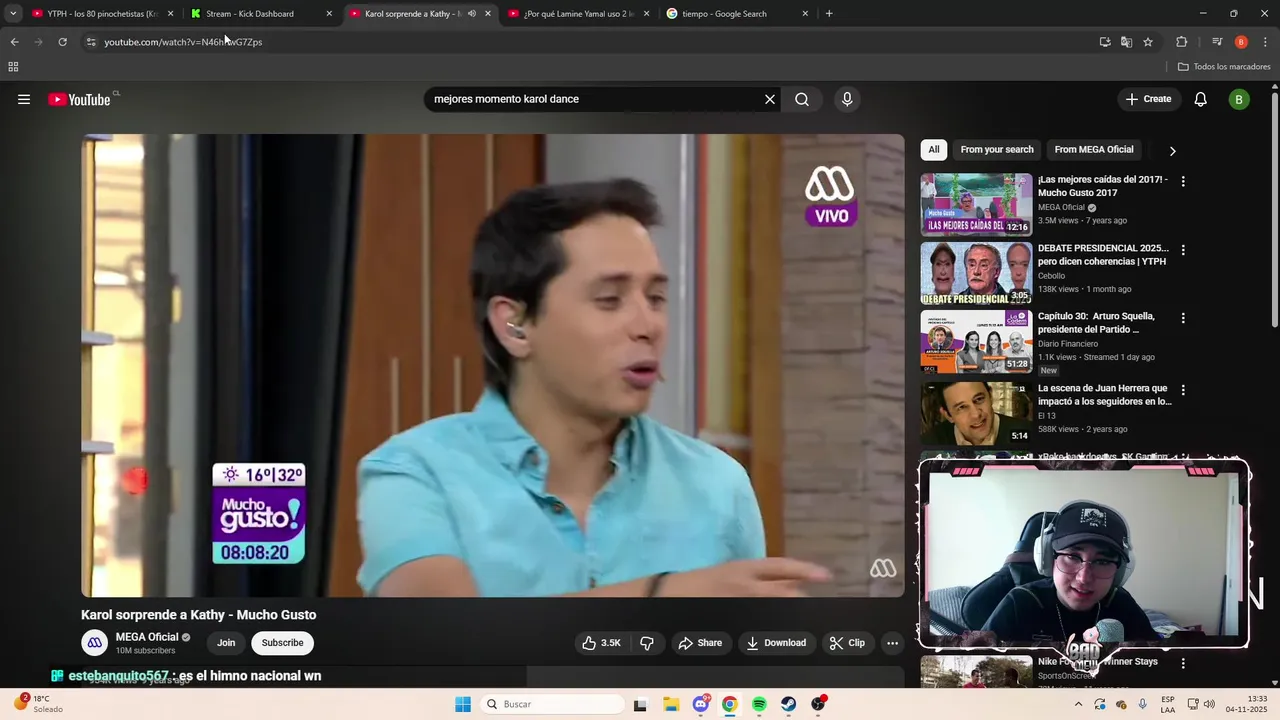Open Todos los marcadores folder
The height and width of the screenshot is (720, 1280).
coord(1224,67)
